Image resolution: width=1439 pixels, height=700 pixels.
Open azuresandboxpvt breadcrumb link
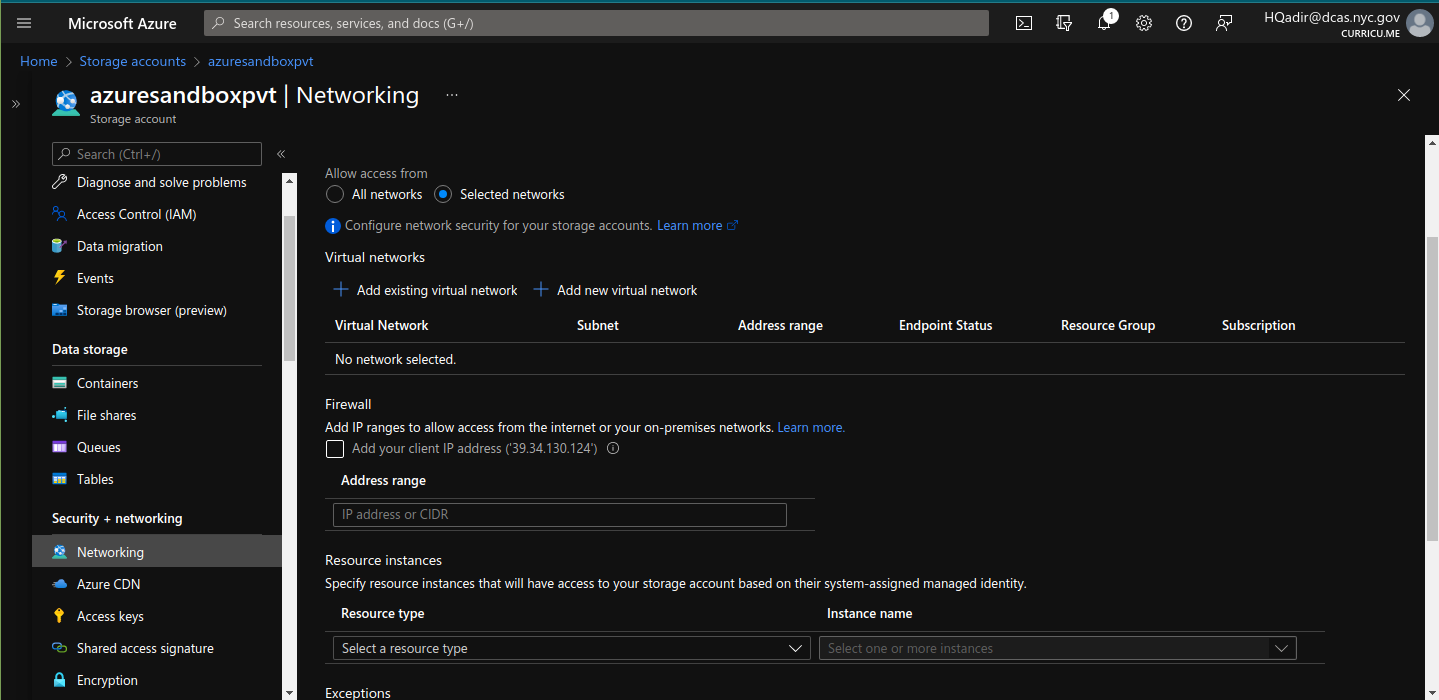click(x=261, y=61)
